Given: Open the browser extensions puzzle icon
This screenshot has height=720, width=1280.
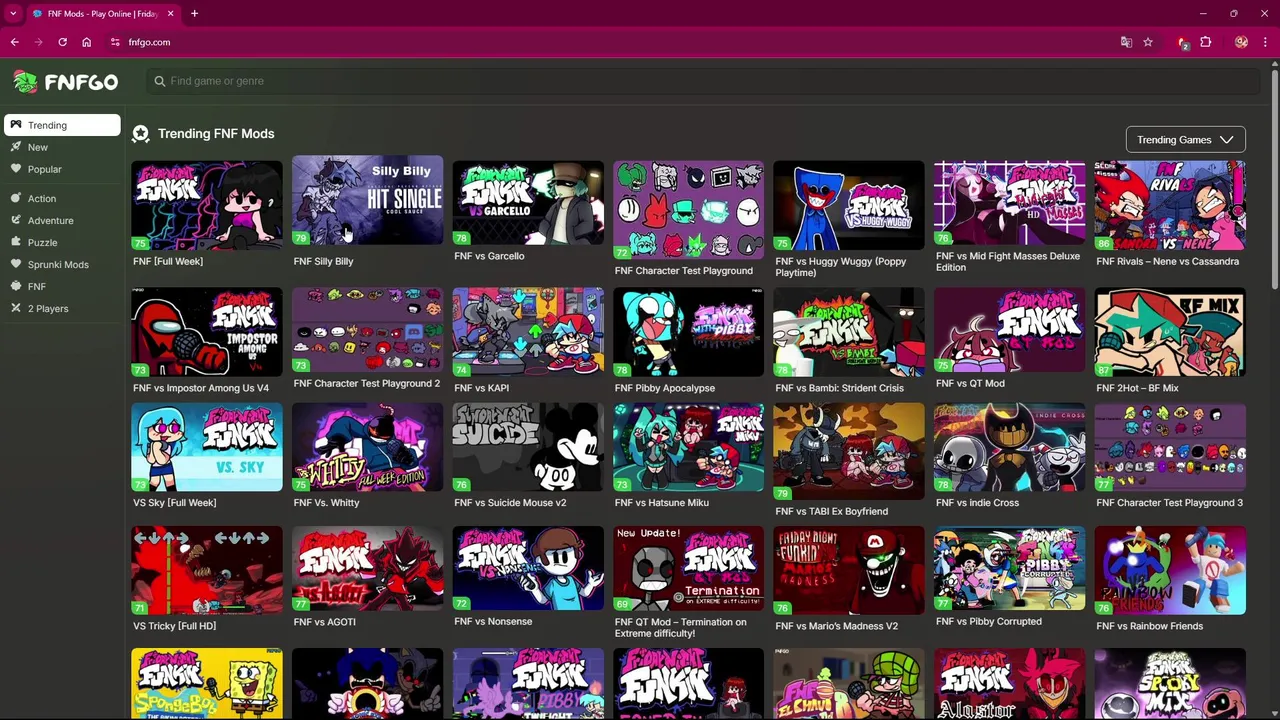Looking at the screenshot, I should tap(1205, 42).
